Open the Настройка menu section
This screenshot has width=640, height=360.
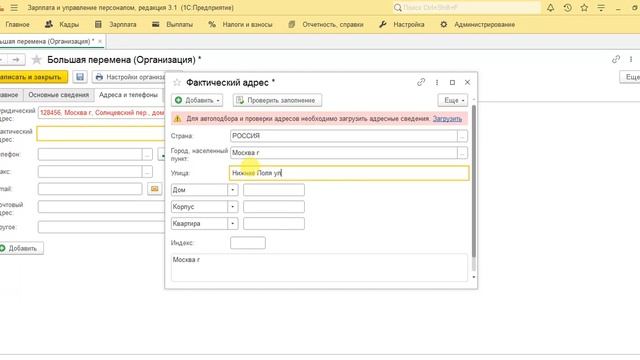click(402, 24)
